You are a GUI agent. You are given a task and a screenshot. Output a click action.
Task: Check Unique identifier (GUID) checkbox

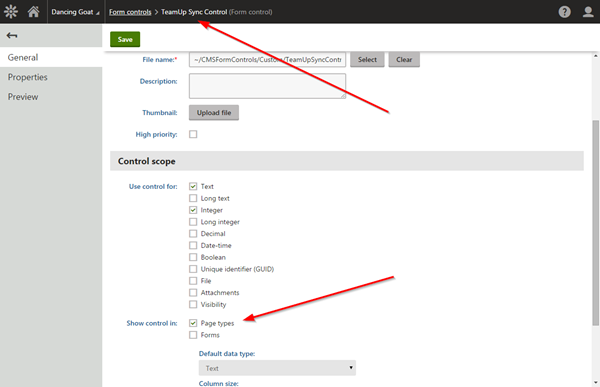pyautogui.click(x=193, y=269)
